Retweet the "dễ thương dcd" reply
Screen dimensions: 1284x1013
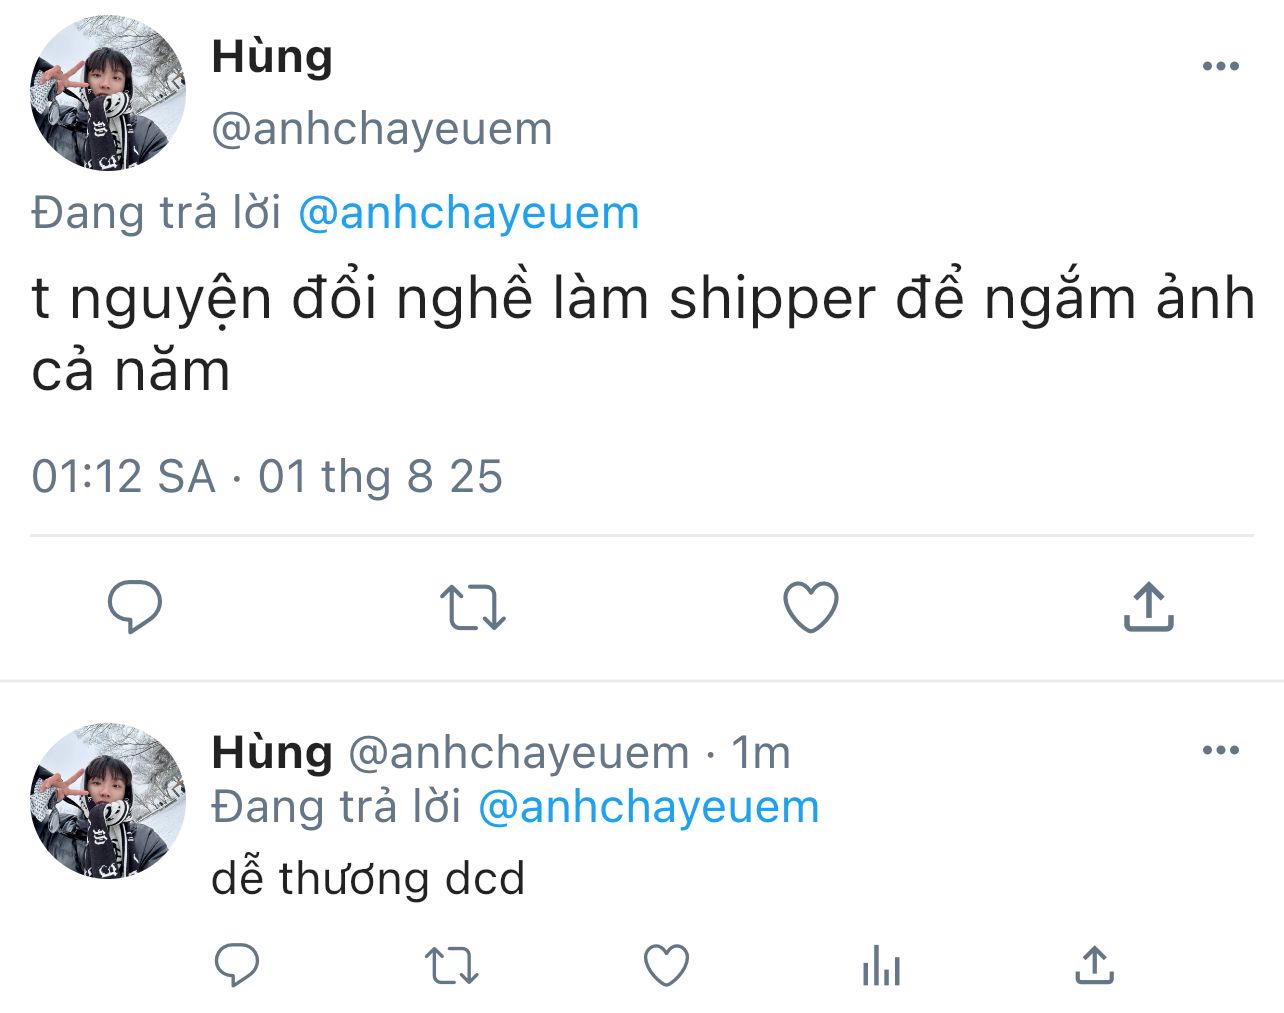point(452,966)
